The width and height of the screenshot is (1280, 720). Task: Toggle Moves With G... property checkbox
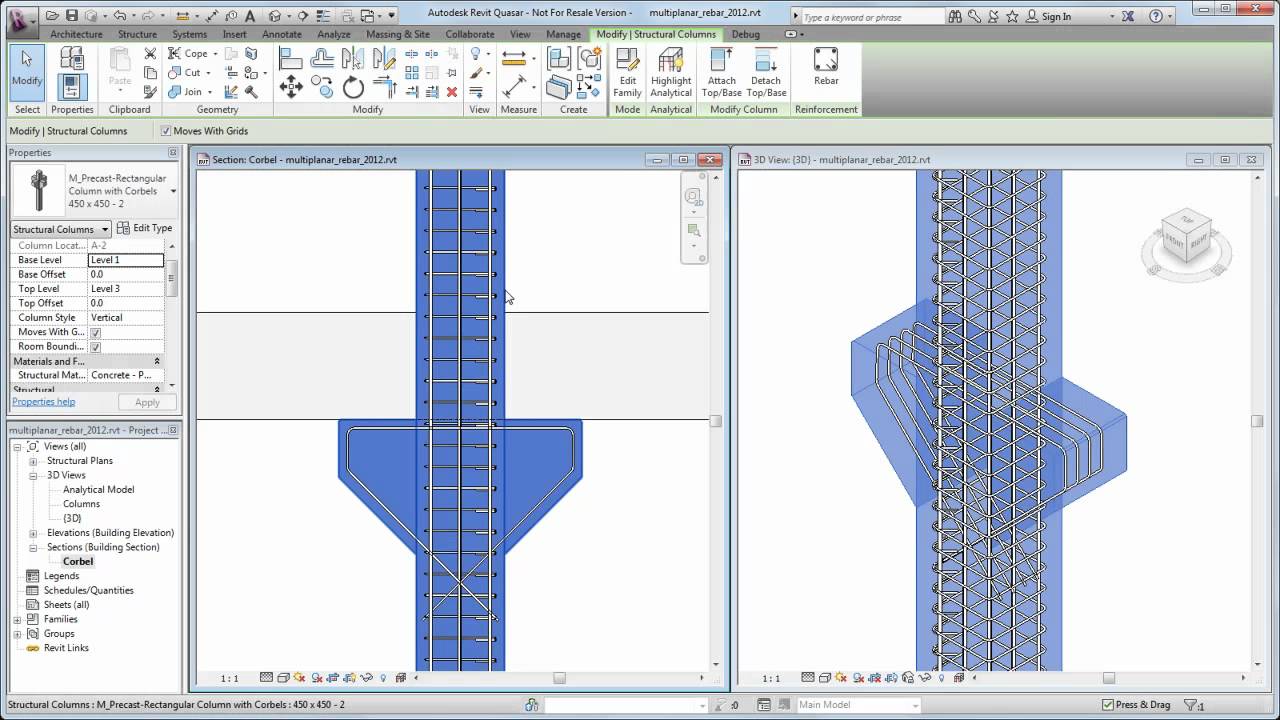pyautogui.click(x=96, y=332)
